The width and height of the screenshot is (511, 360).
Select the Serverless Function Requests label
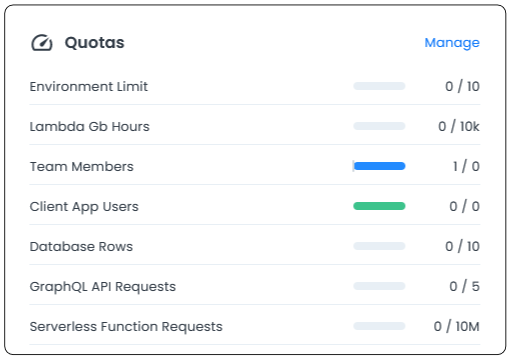point(126,327)
